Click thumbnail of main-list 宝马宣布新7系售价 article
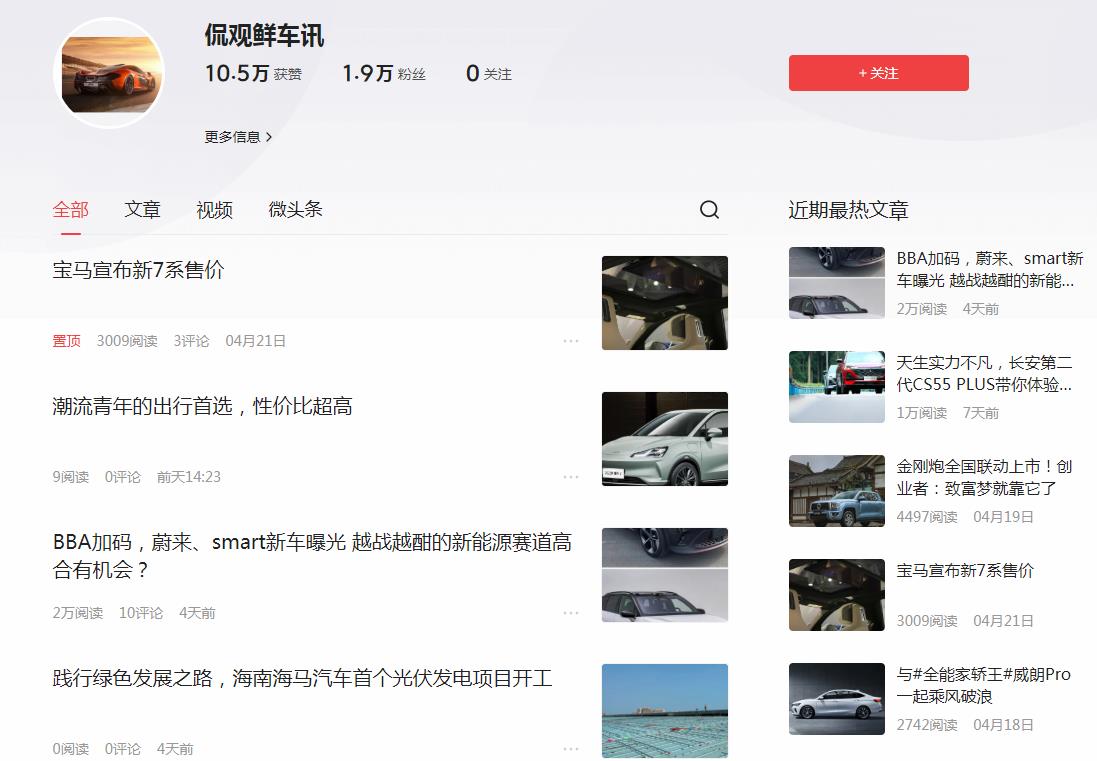Image resolution: width=1097 pixels, height=761 pixels. coord(665,303)
